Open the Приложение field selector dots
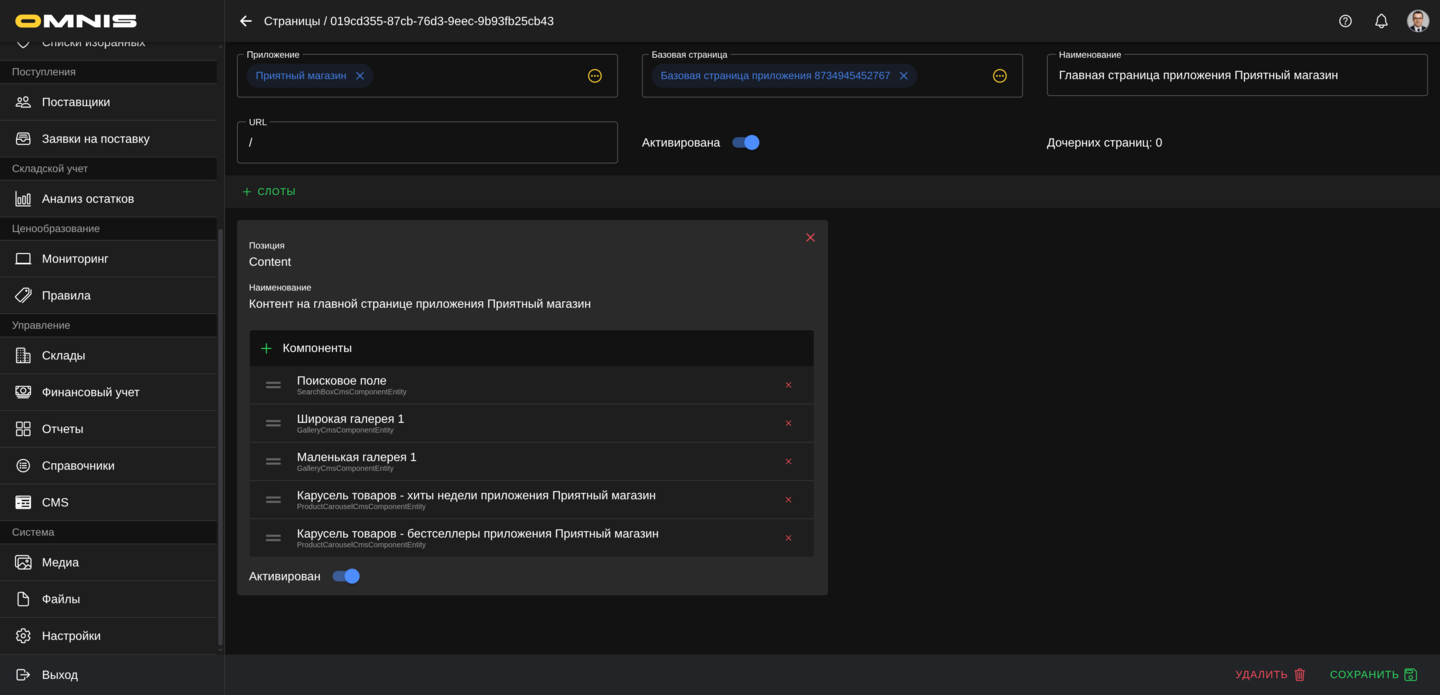The image size is (1440, 695). [595, 76]
